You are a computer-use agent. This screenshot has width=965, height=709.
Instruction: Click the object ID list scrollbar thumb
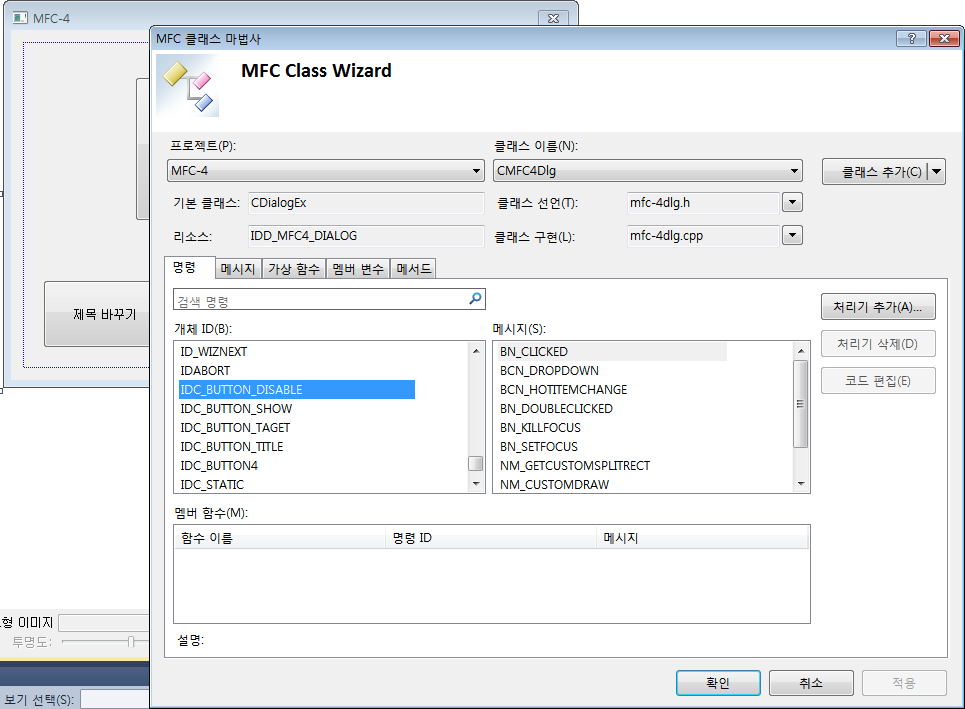tap(476, 463)
